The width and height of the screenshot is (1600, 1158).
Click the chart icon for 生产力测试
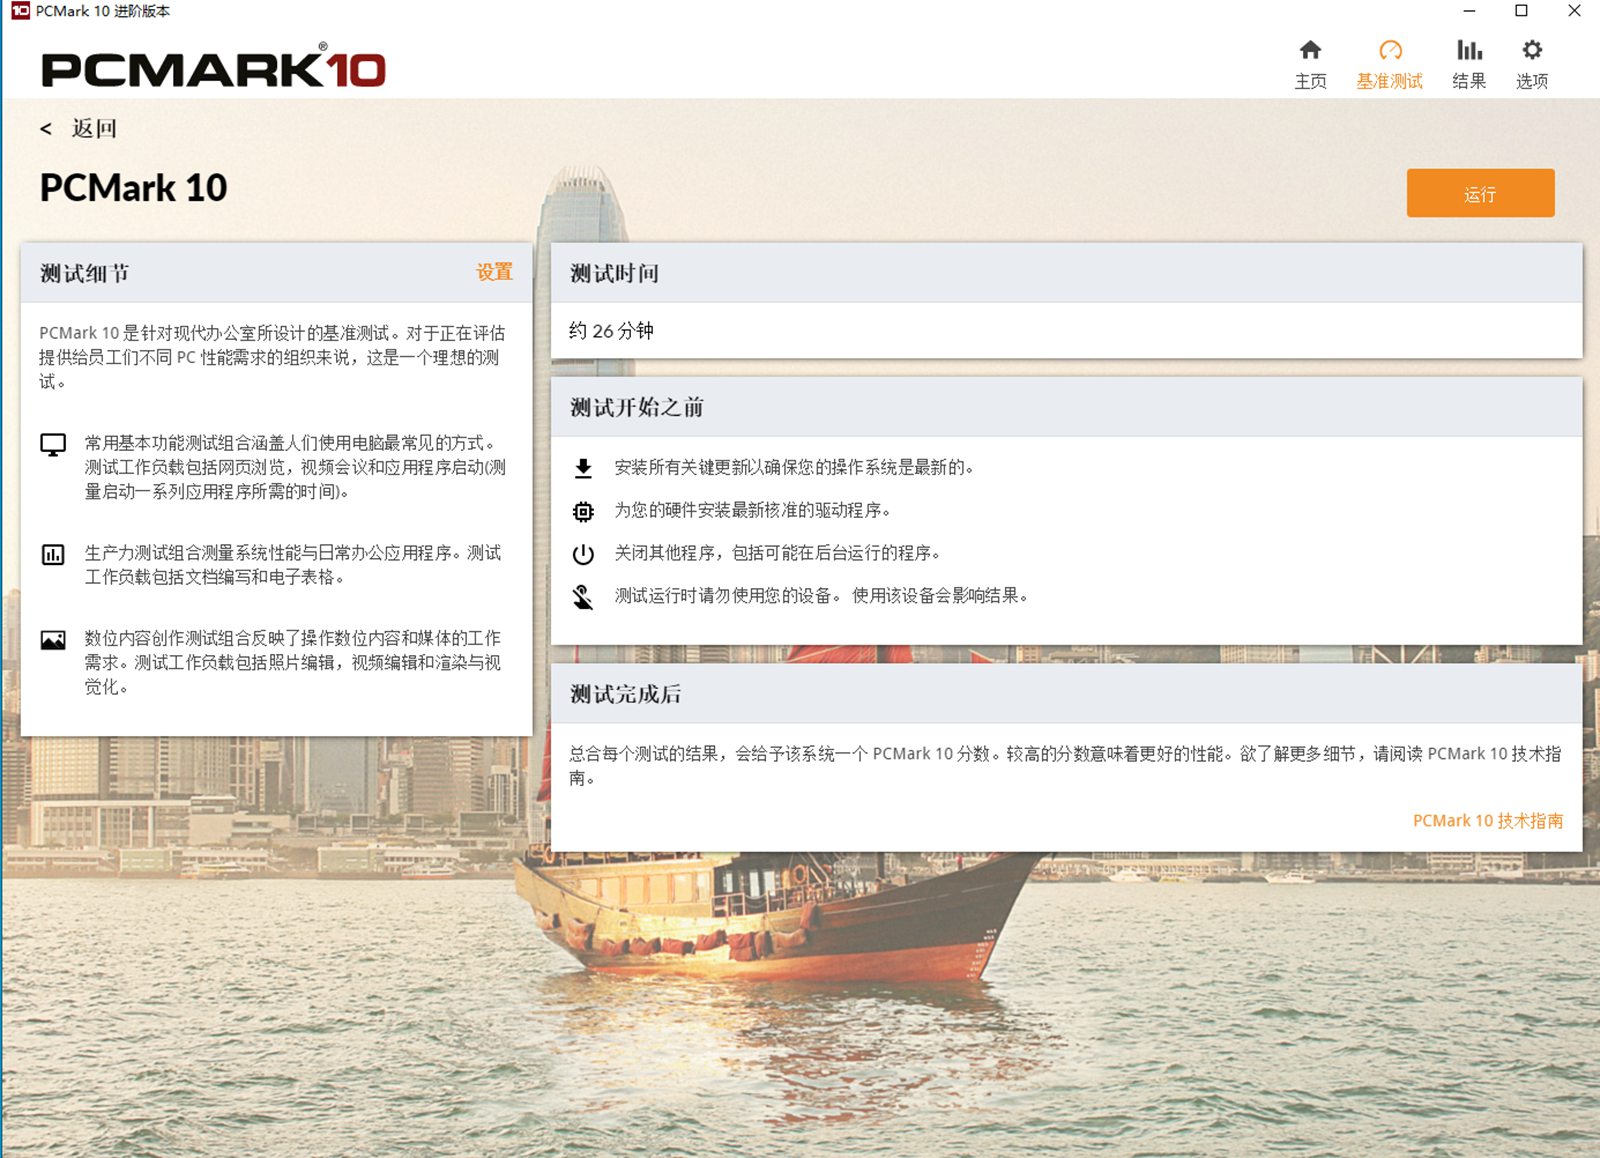pos(53,554)
